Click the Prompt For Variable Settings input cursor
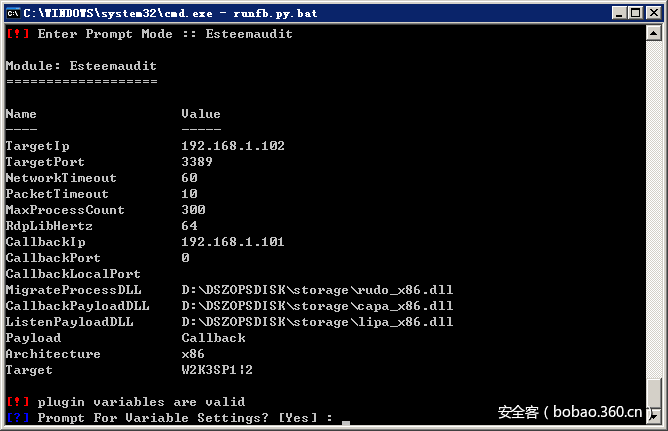The image size is (668, 431). (345, 421)
